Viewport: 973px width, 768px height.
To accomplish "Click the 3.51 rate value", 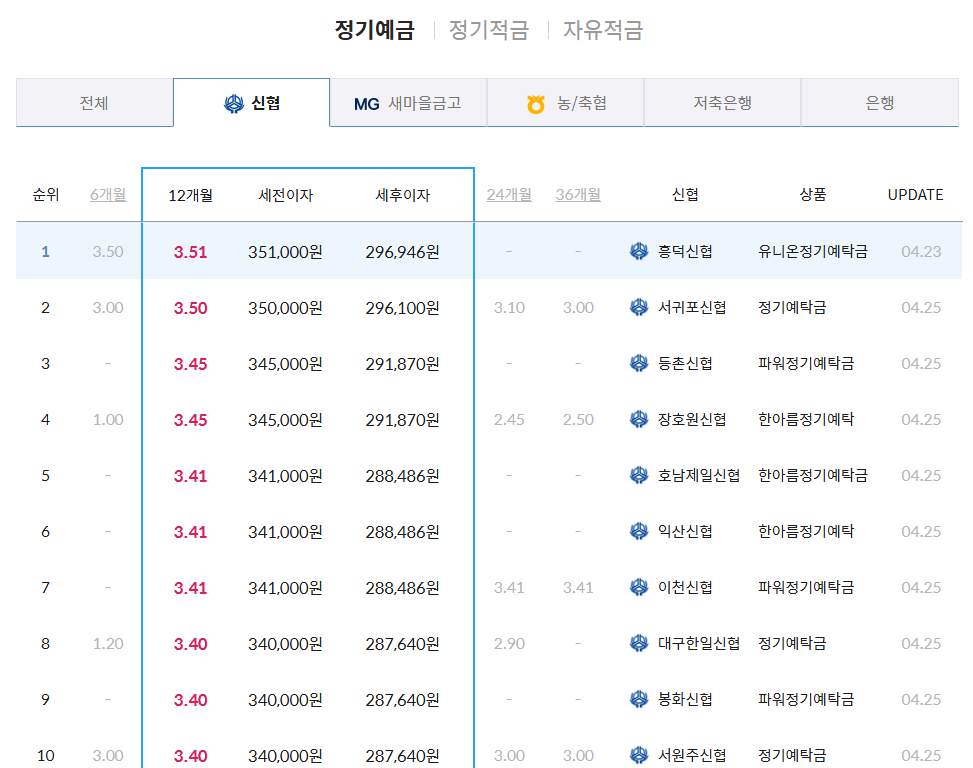I will (191, 252).
